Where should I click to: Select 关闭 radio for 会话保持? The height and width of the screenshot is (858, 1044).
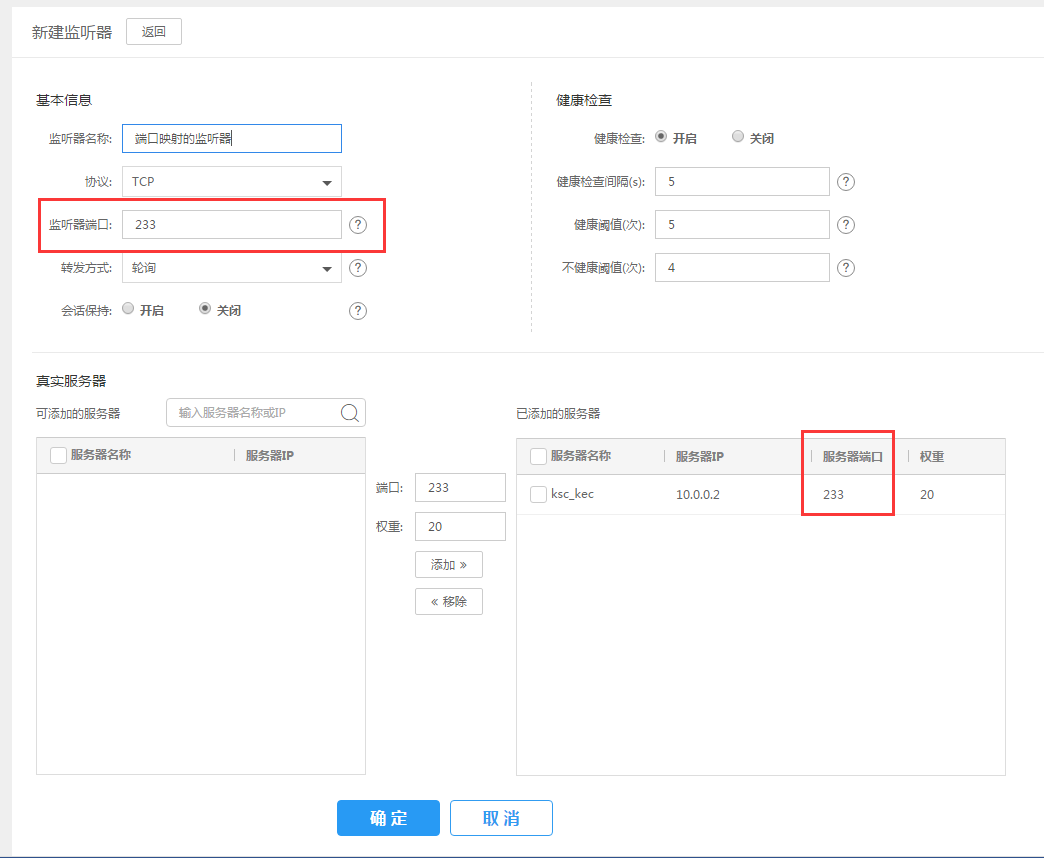(205, 308)
